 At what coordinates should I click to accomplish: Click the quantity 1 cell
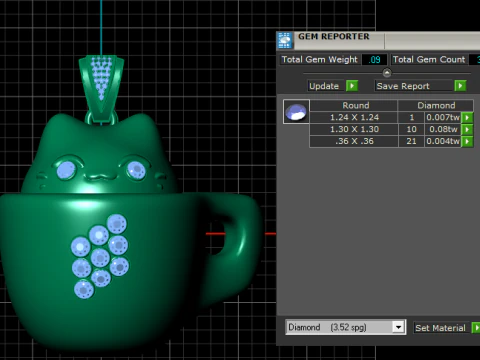click(411, 117)
